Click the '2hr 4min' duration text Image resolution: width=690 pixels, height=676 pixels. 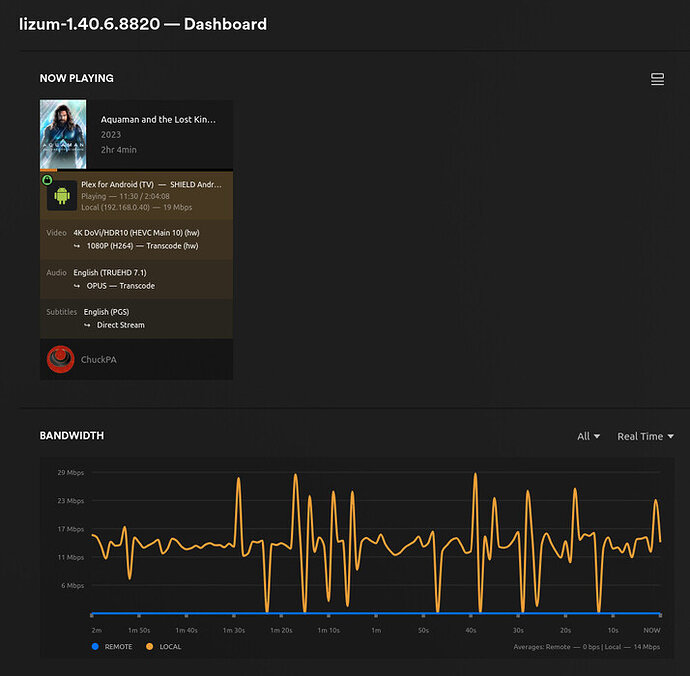tap(119, 150)
